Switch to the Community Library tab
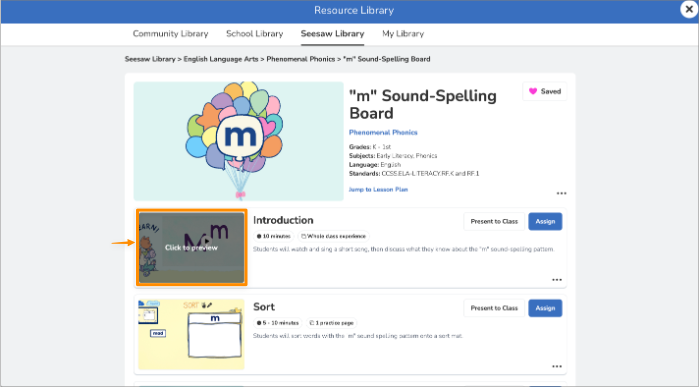The width and height of the screenshot is (699, 387). click(x=170, y=34)
